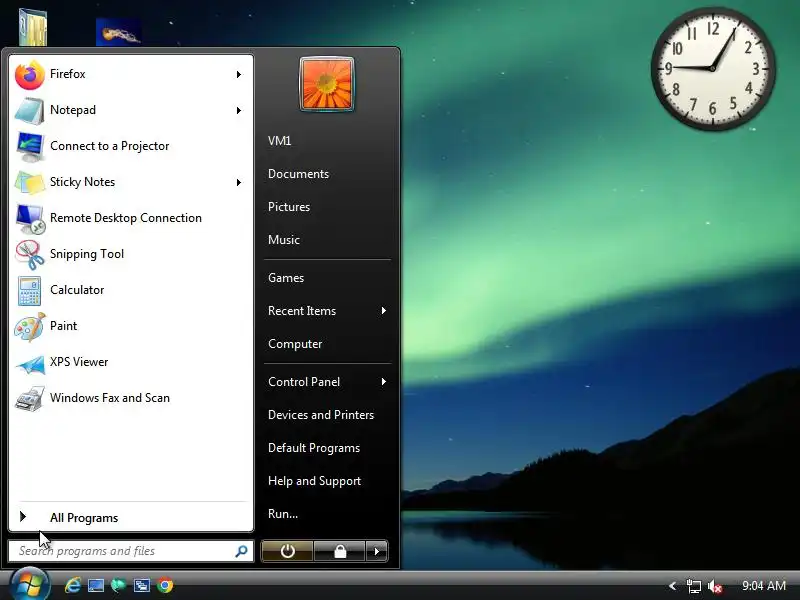Viewport: 800px width, 600px height.
Task: Open the zipped folder desktop icon
Action: point(33,27)
